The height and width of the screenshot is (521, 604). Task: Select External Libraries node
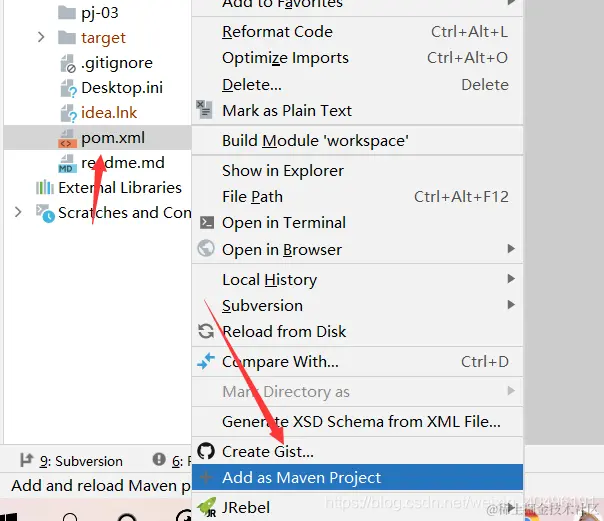120,188
